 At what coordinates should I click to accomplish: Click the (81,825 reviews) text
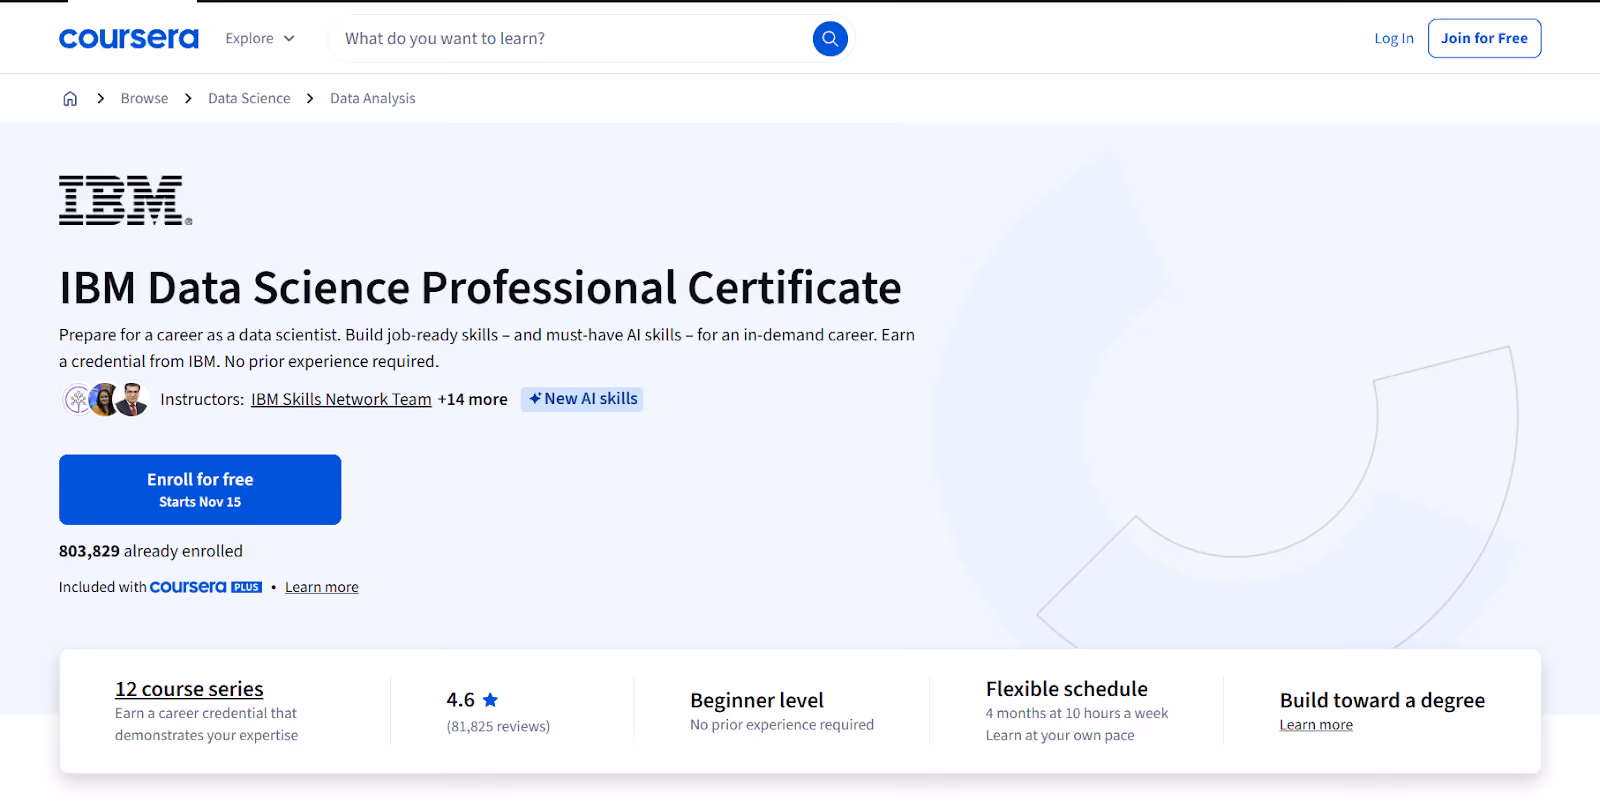498,726
